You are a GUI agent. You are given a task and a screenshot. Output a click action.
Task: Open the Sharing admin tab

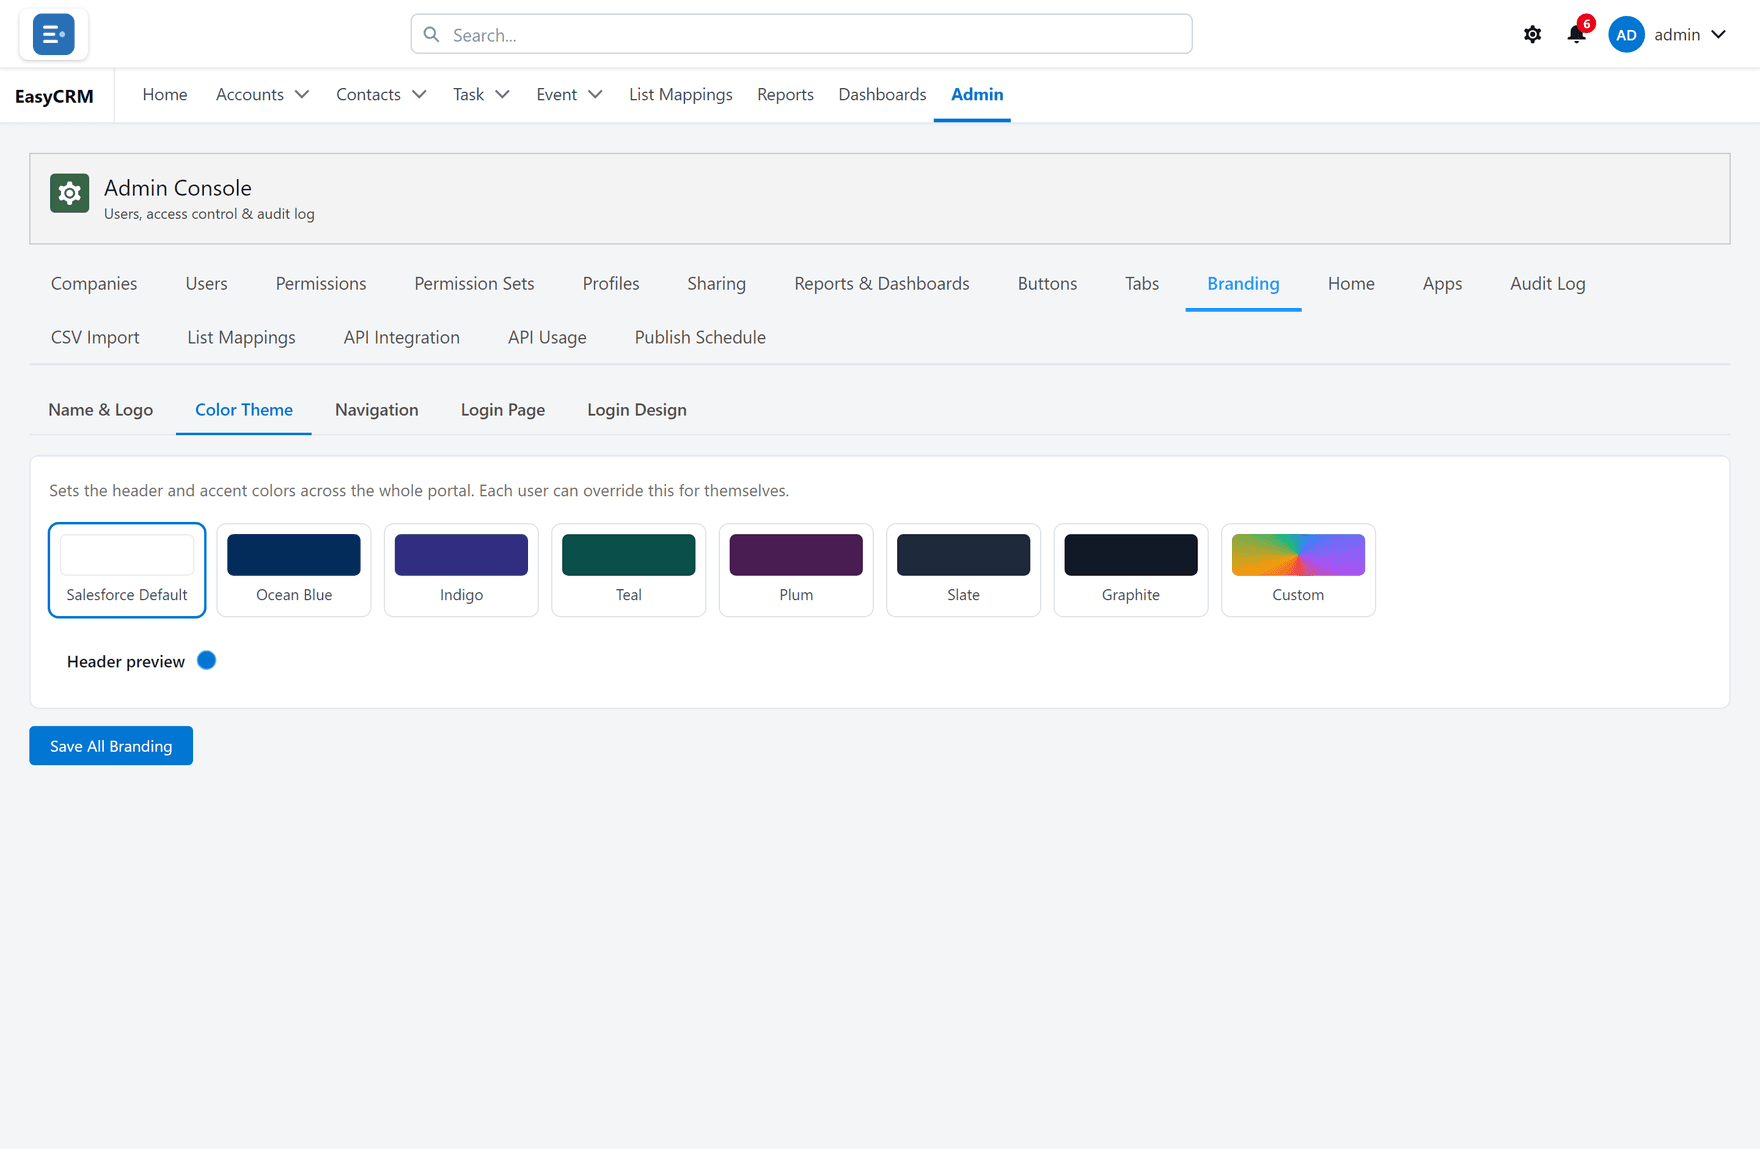pyautogui.click(x=717, y=284)
